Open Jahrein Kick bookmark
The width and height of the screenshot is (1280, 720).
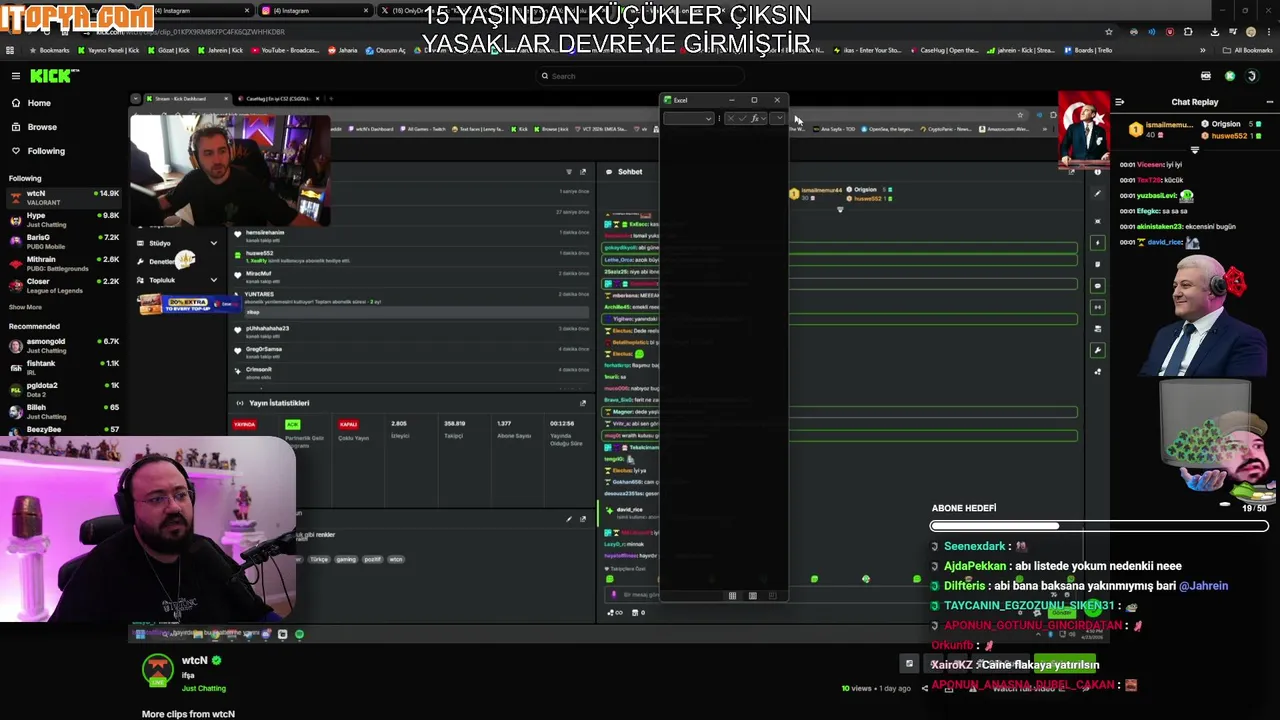coord(219,50)
